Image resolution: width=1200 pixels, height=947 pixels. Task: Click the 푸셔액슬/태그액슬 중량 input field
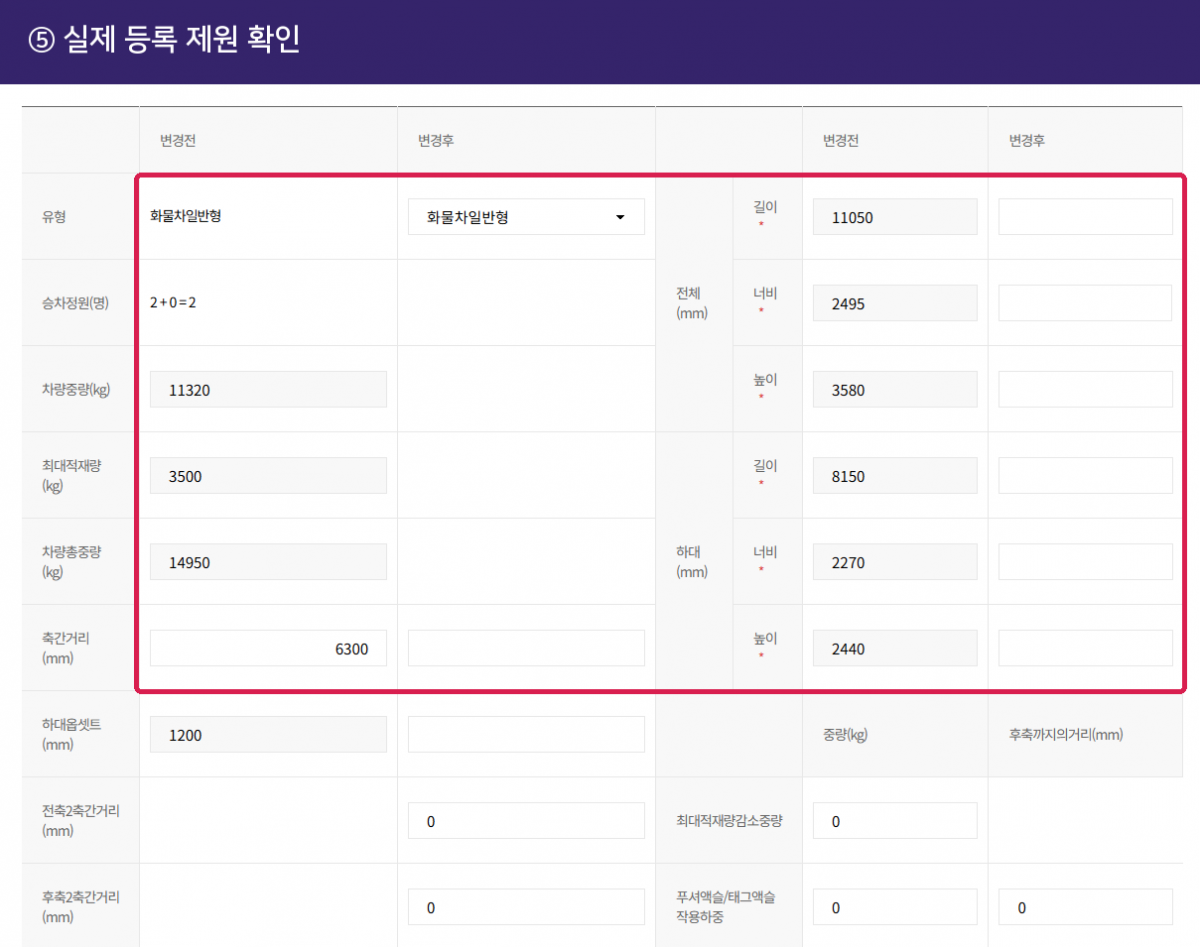coord(895,907)
